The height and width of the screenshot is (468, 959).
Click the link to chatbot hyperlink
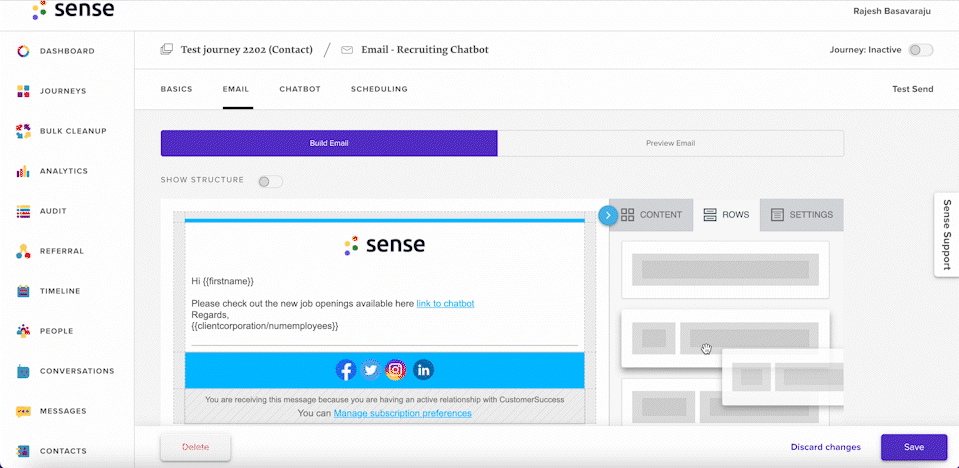[445, 303]
